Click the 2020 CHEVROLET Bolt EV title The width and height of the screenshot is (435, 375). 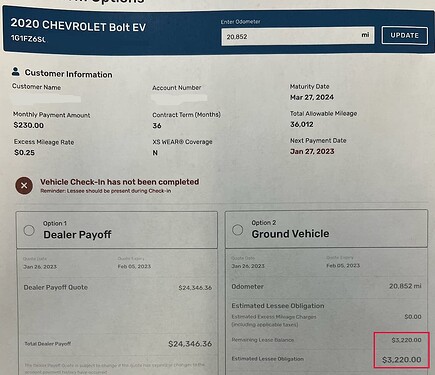point(78,25)
